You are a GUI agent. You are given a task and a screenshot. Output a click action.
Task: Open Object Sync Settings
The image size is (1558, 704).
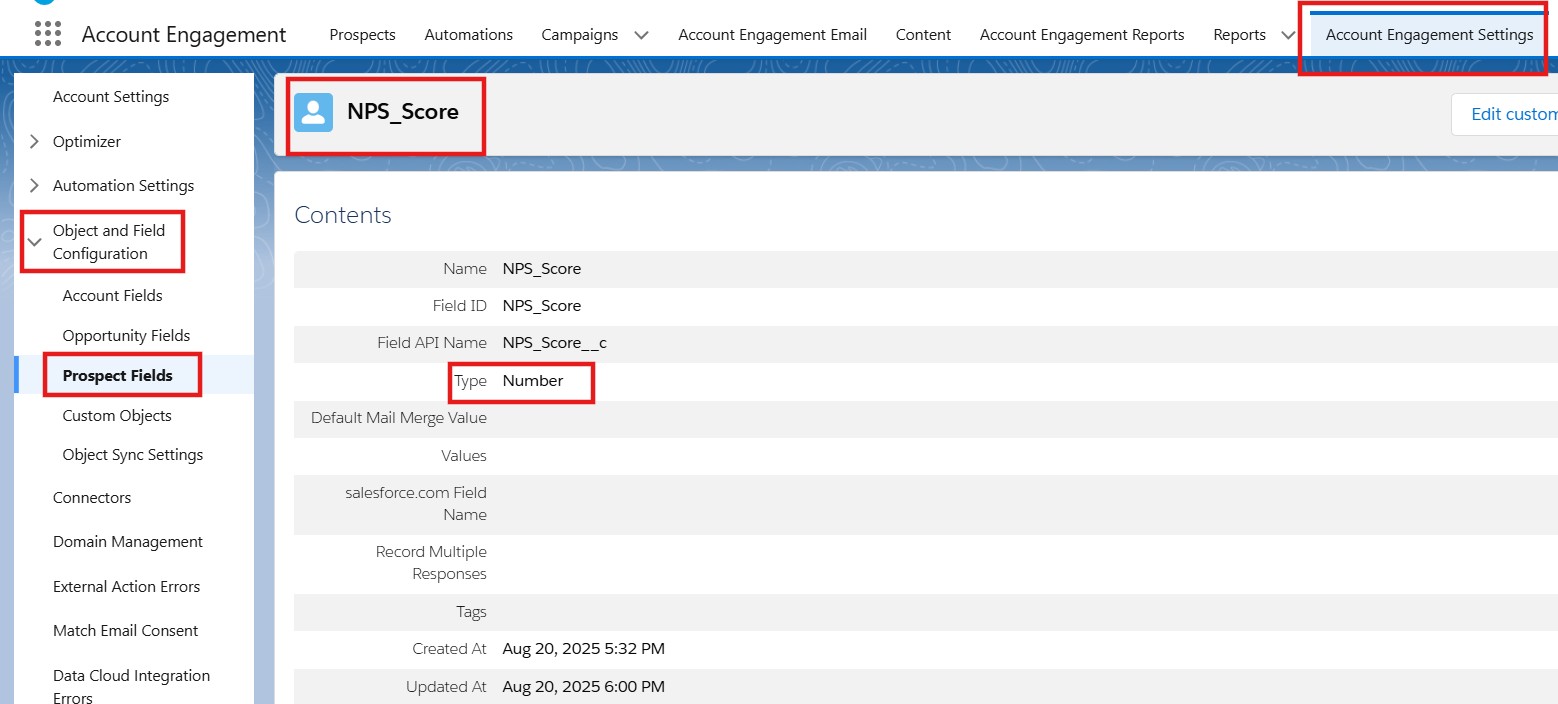pos(132,455)
